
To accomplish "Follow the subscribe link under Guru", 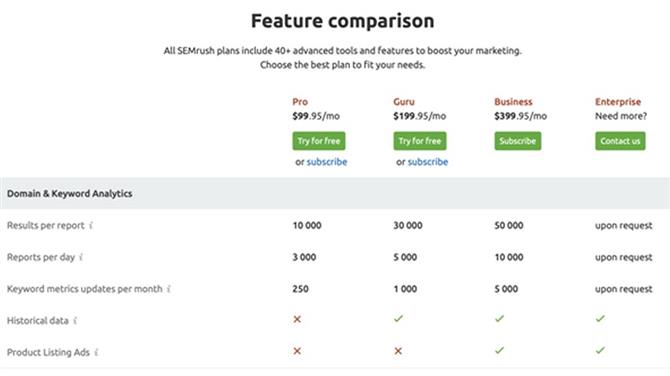I will (428, 162).
